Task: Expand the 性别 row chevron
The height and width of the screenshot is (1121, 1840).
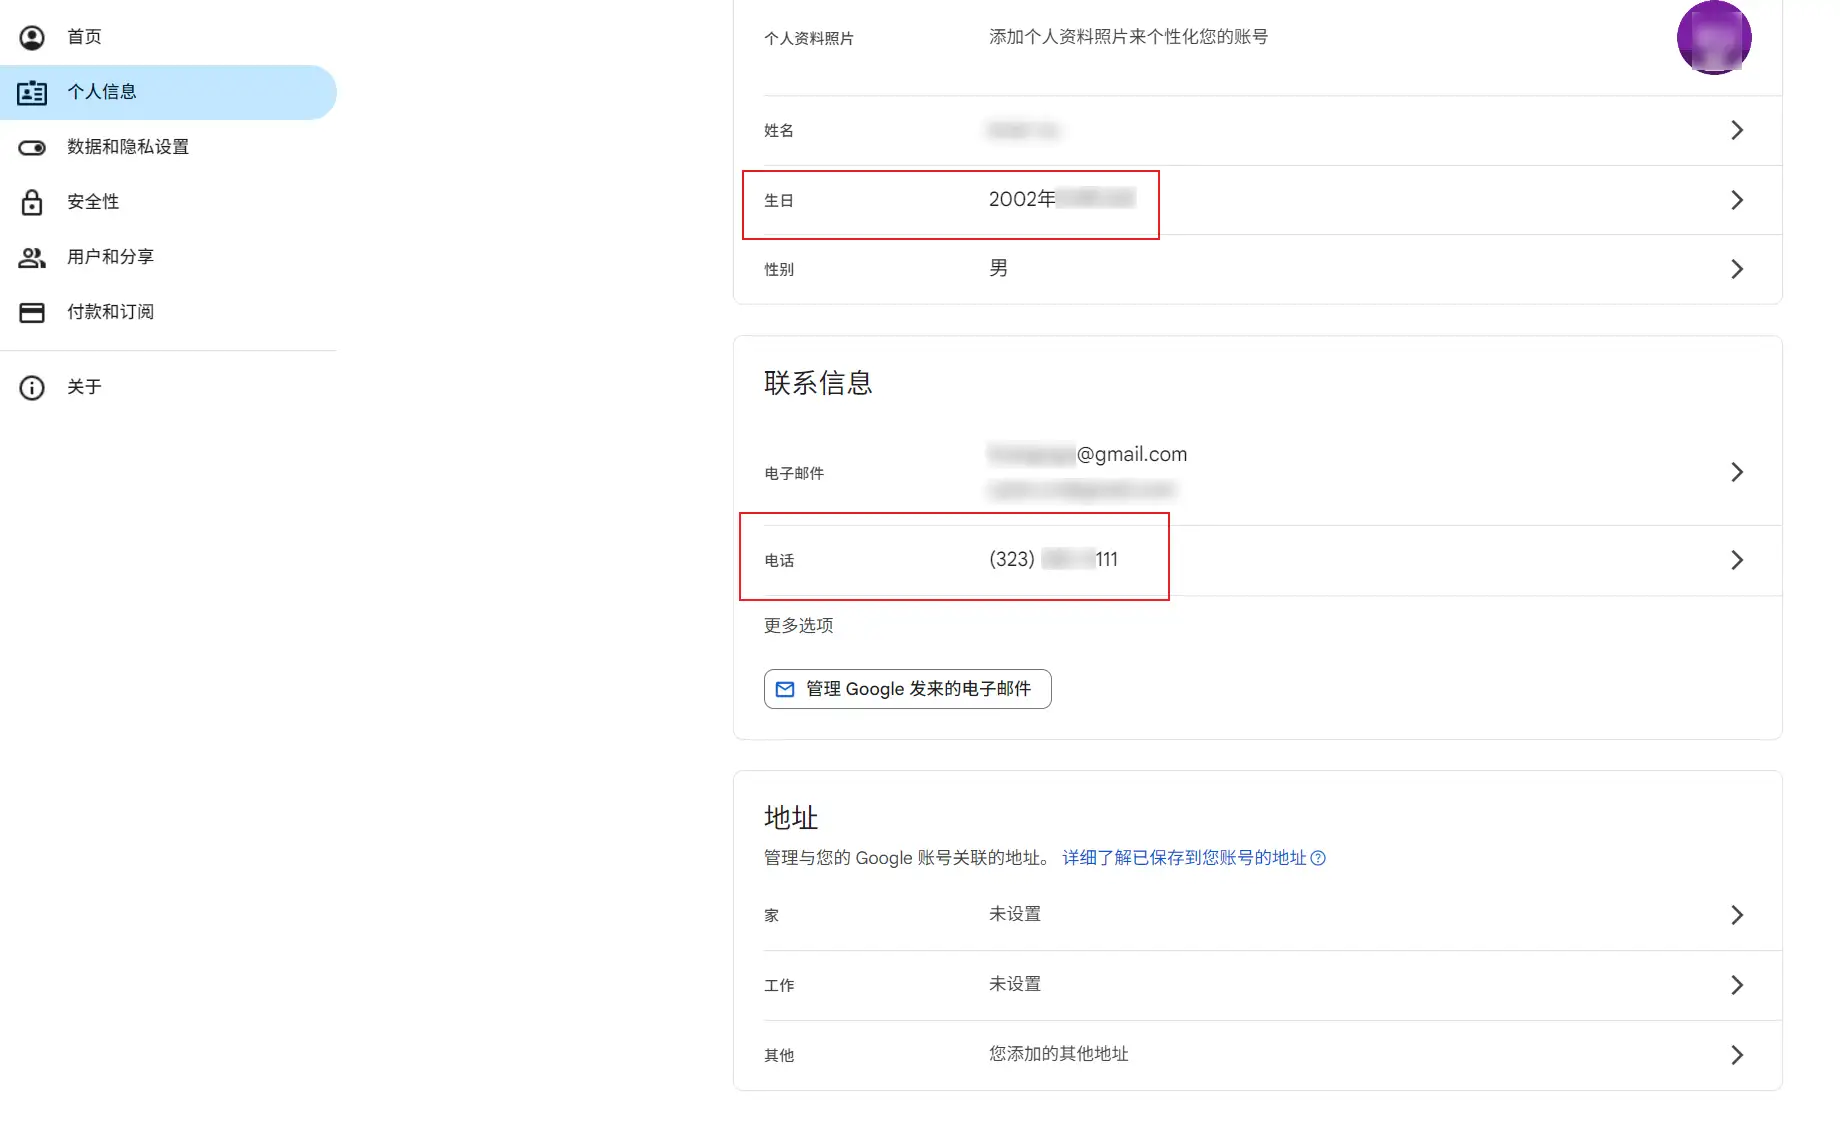Action: pyautogui.click(x=1736, y=269)
